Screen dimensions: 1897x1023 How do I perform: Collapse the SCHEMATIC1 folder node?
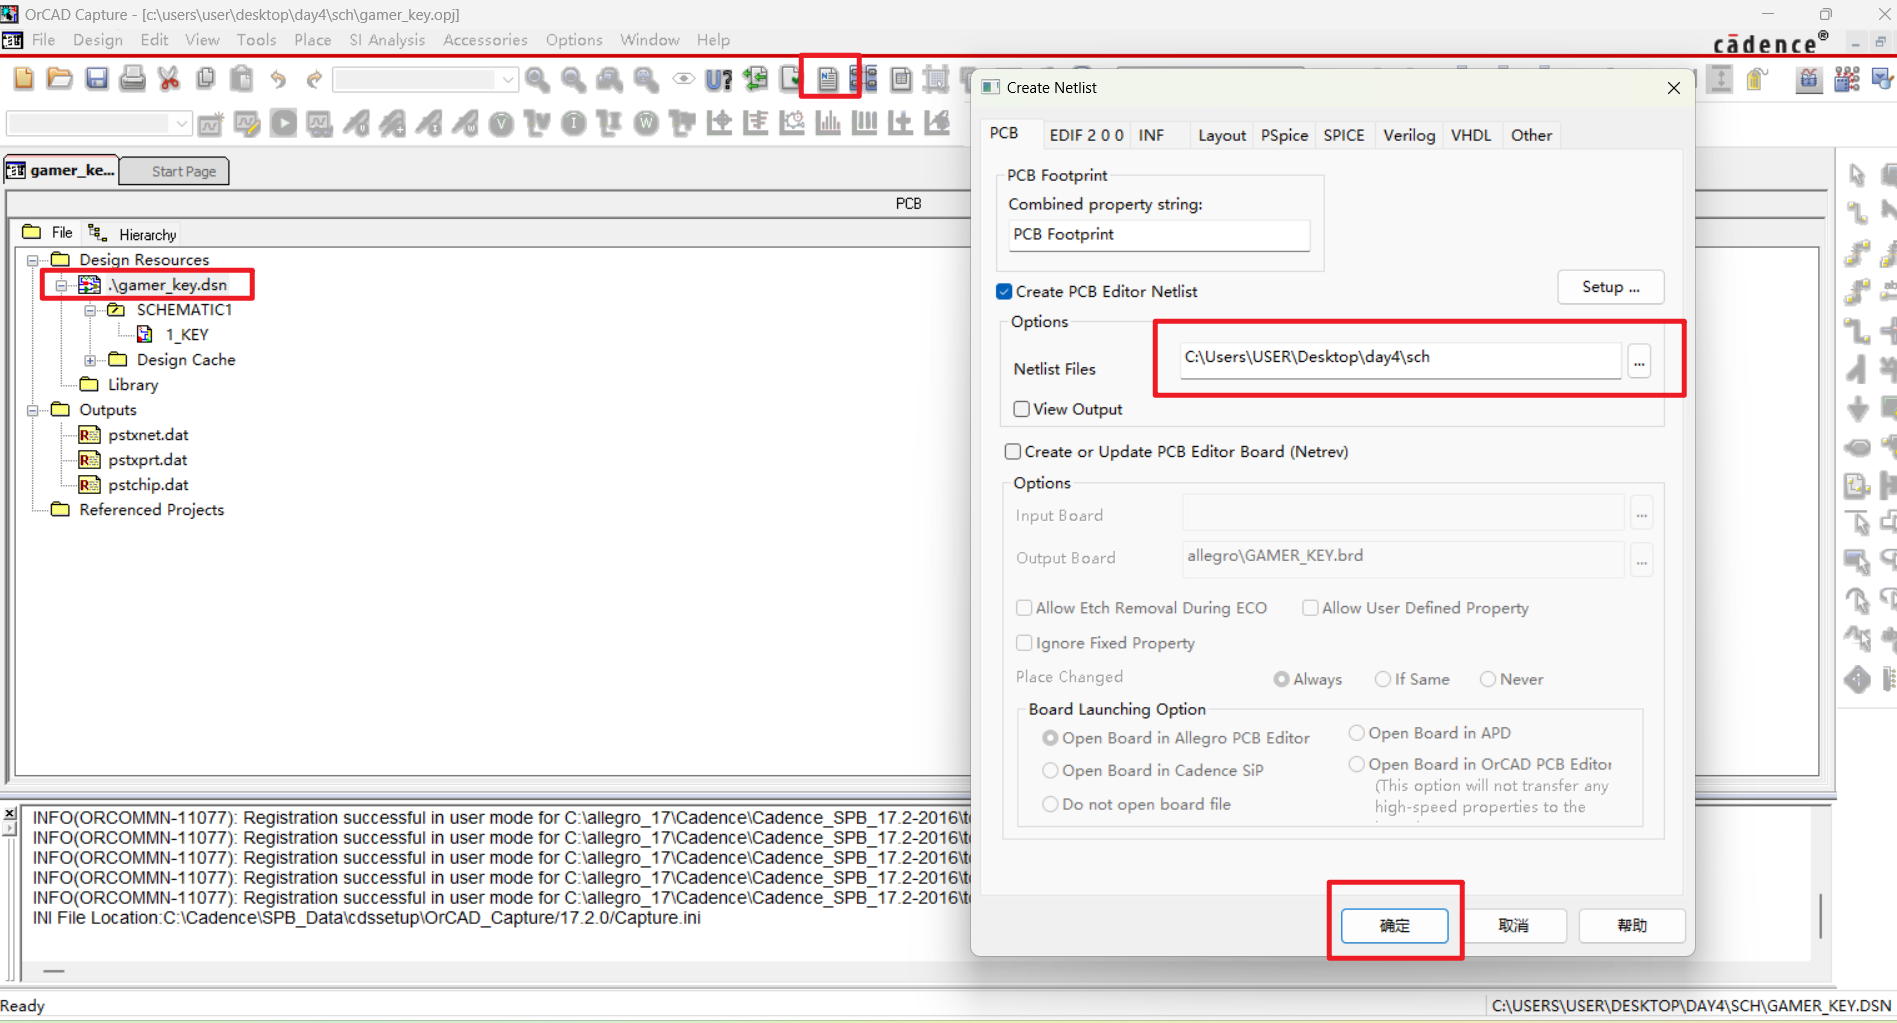[x=90, y=310]
